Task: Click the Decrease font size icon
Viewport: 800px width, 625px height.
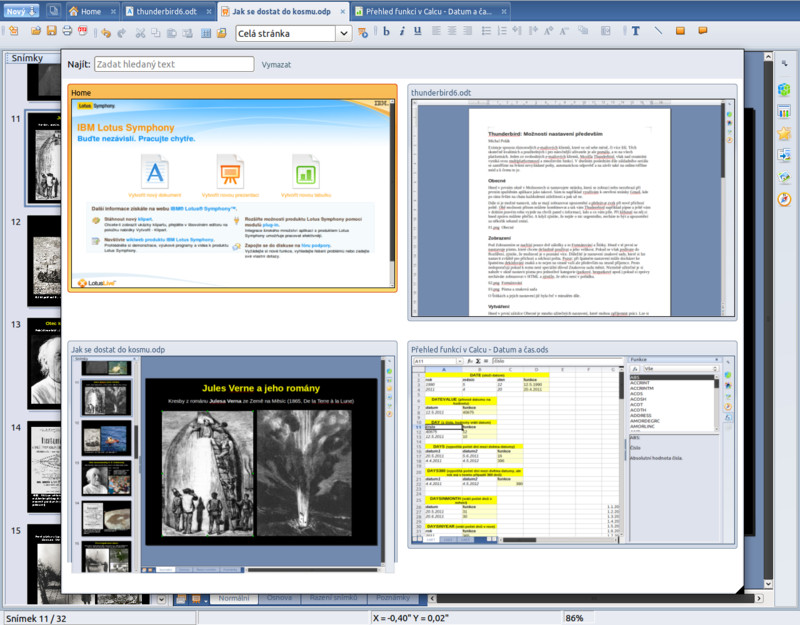Action: [x=564, y=31]
